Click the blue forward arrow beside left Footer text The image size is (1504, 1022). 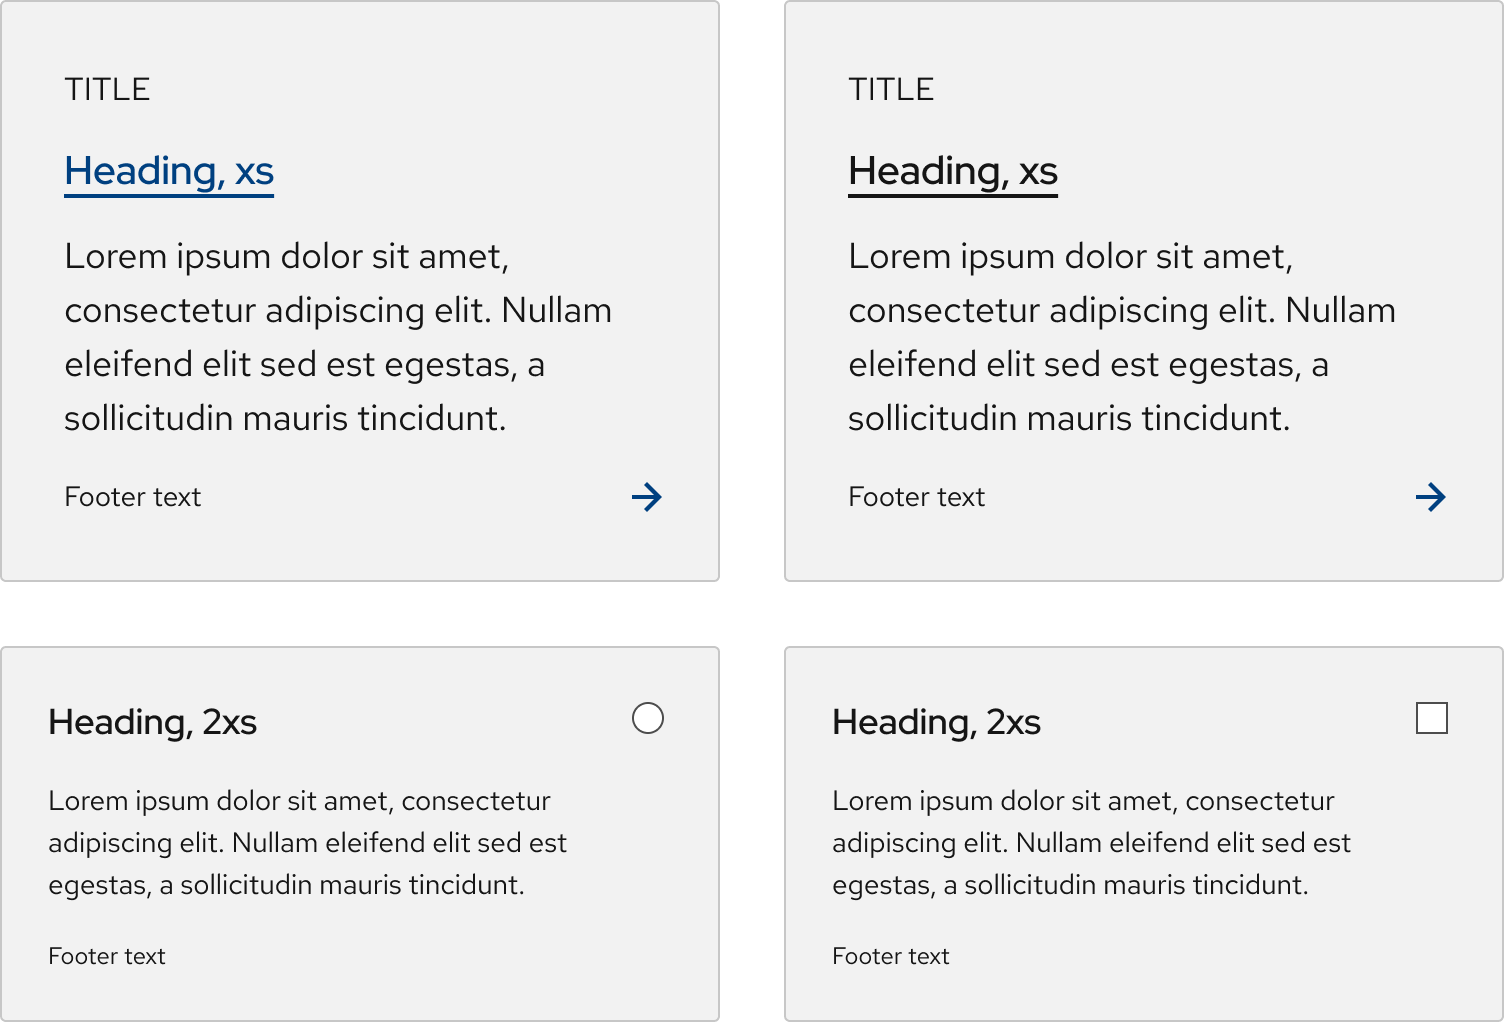[x=648, y=496]
